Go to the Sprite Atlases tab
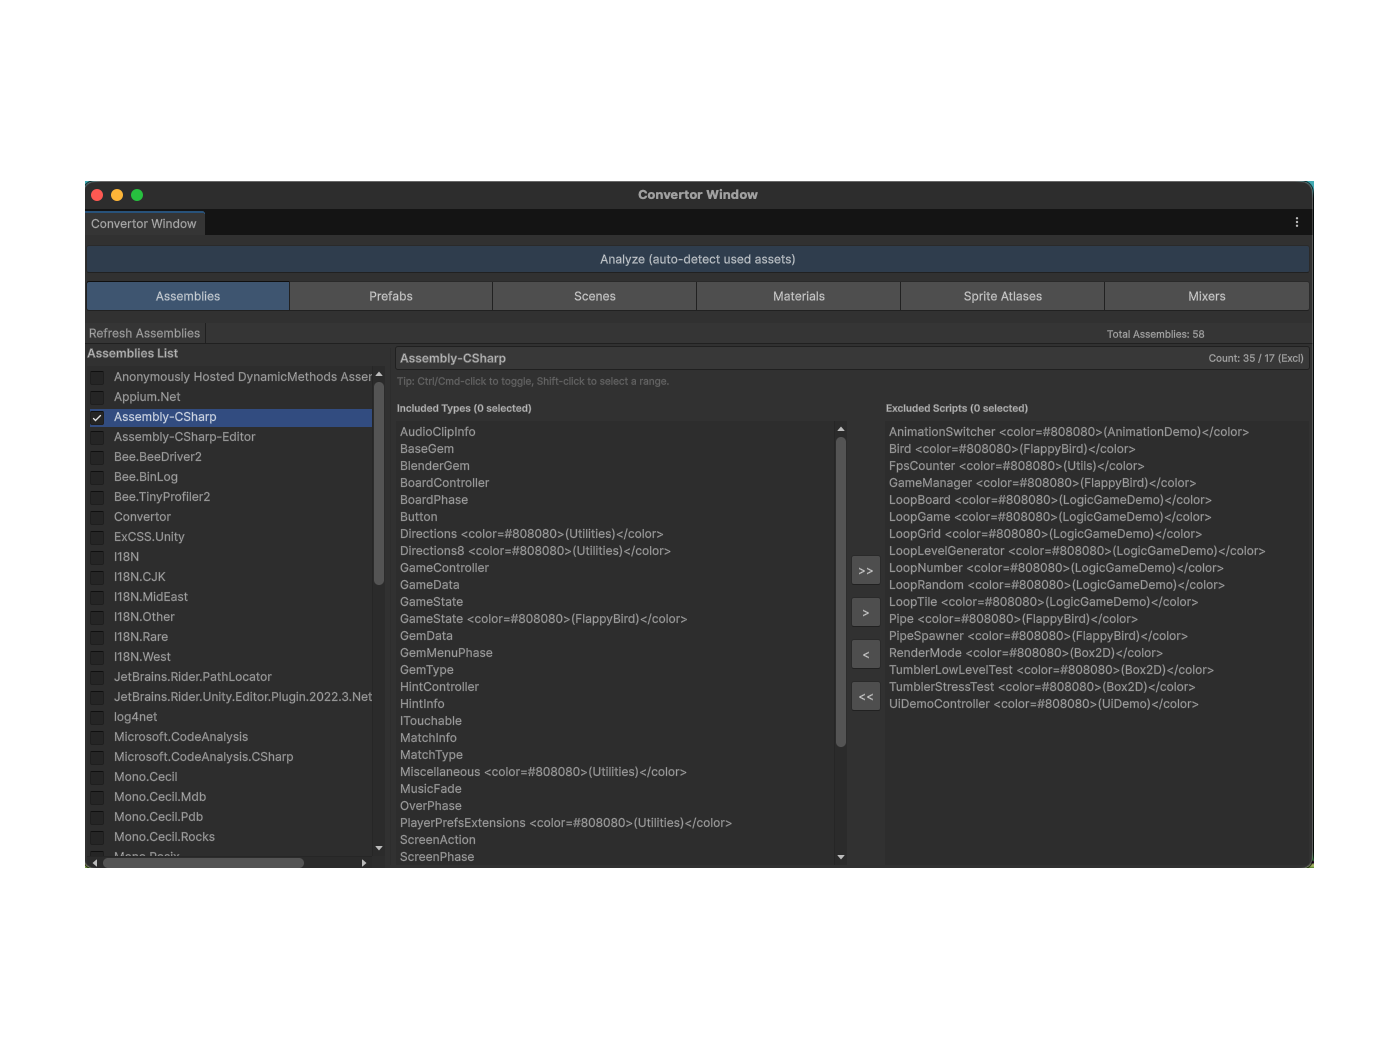 (1003, 296)
